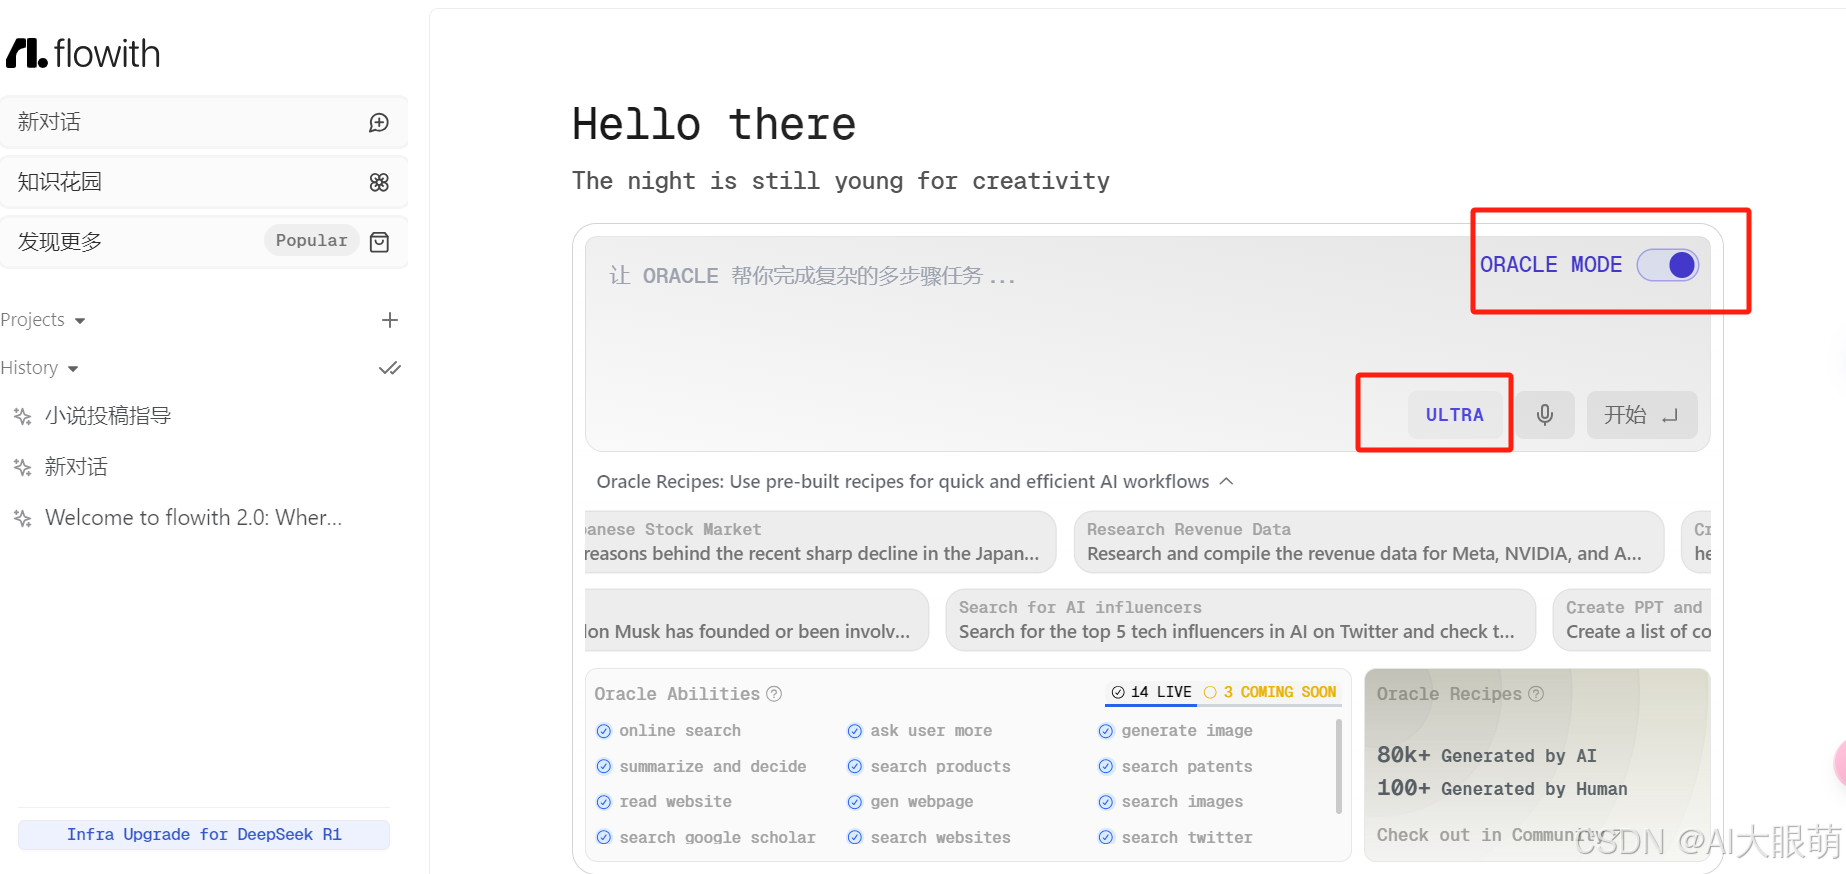Click the search products ability
Image resolution: width=1846 pixels, height=874 pixels.
[x=928, y=767]
